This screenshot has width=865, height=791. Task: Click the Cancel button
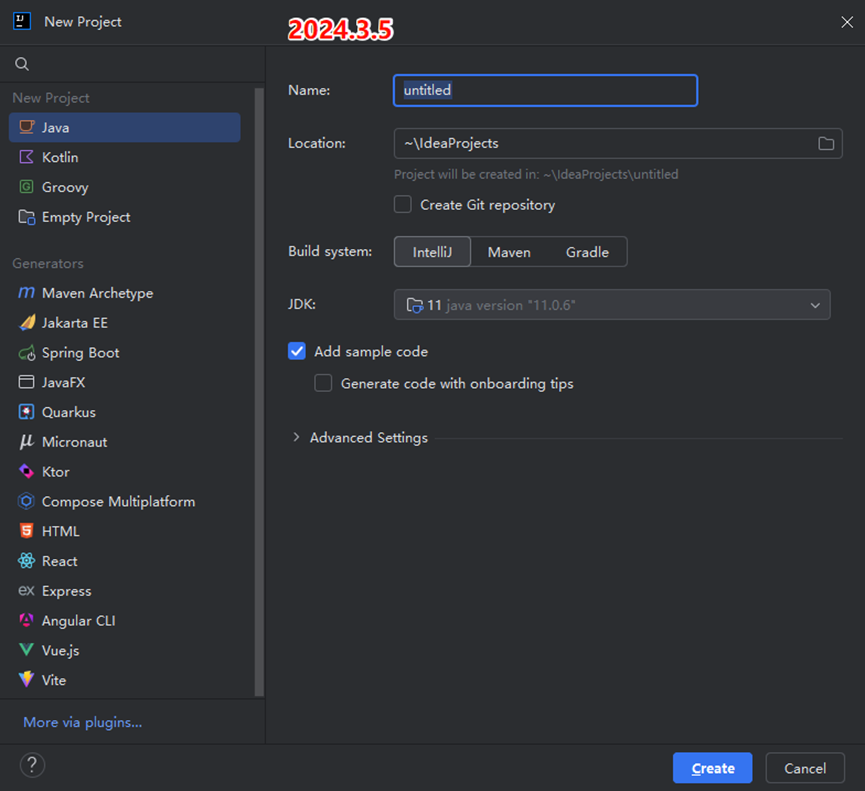tap(805, 768)
